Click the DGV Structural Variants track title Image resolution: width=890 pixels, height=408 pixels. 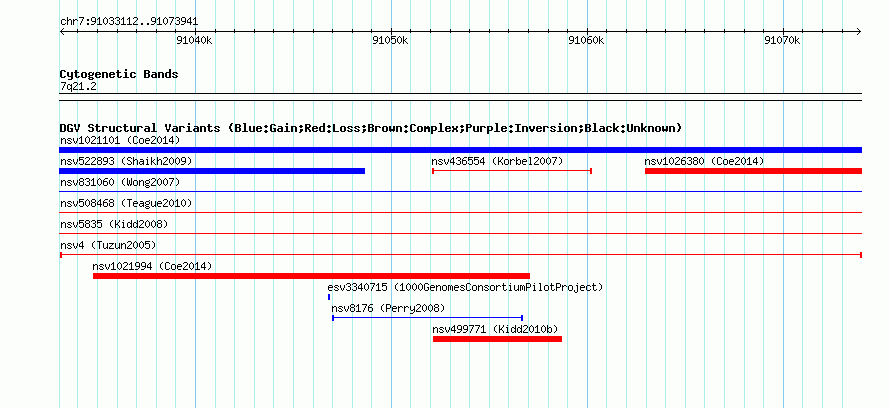click(370, 128)
